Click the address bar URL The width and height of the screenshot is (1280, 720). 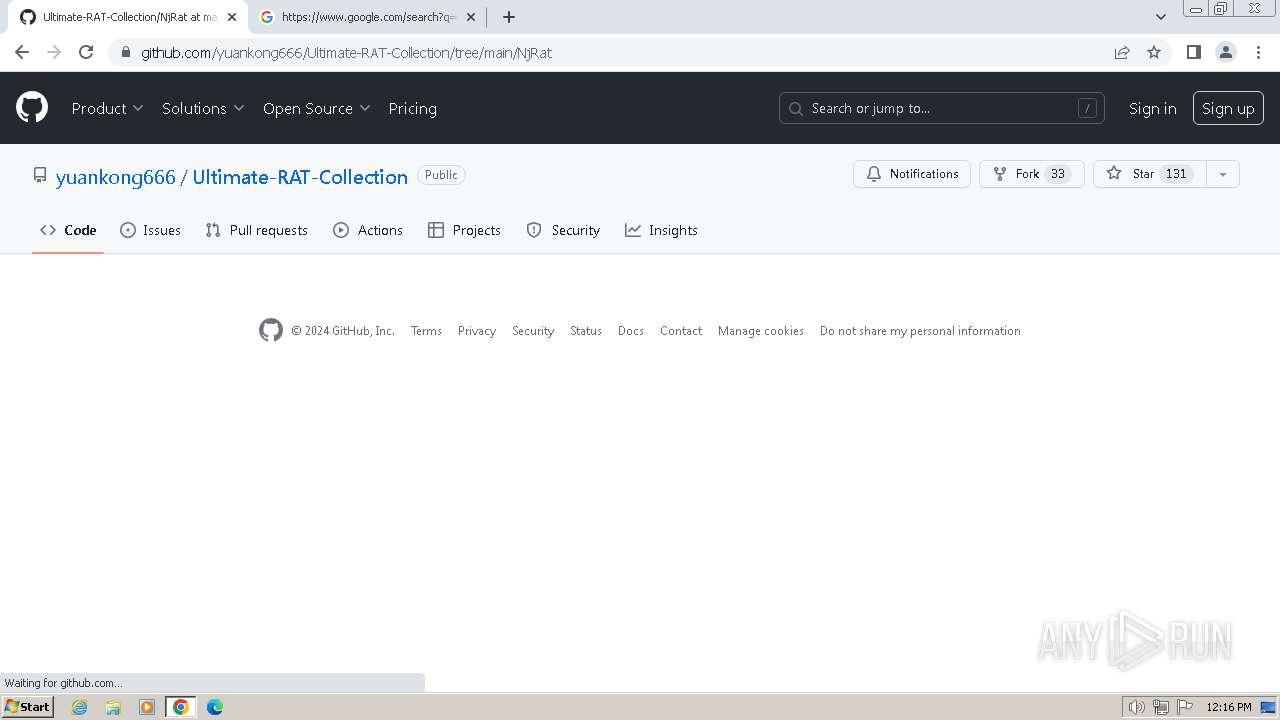(x=346, y=52)
